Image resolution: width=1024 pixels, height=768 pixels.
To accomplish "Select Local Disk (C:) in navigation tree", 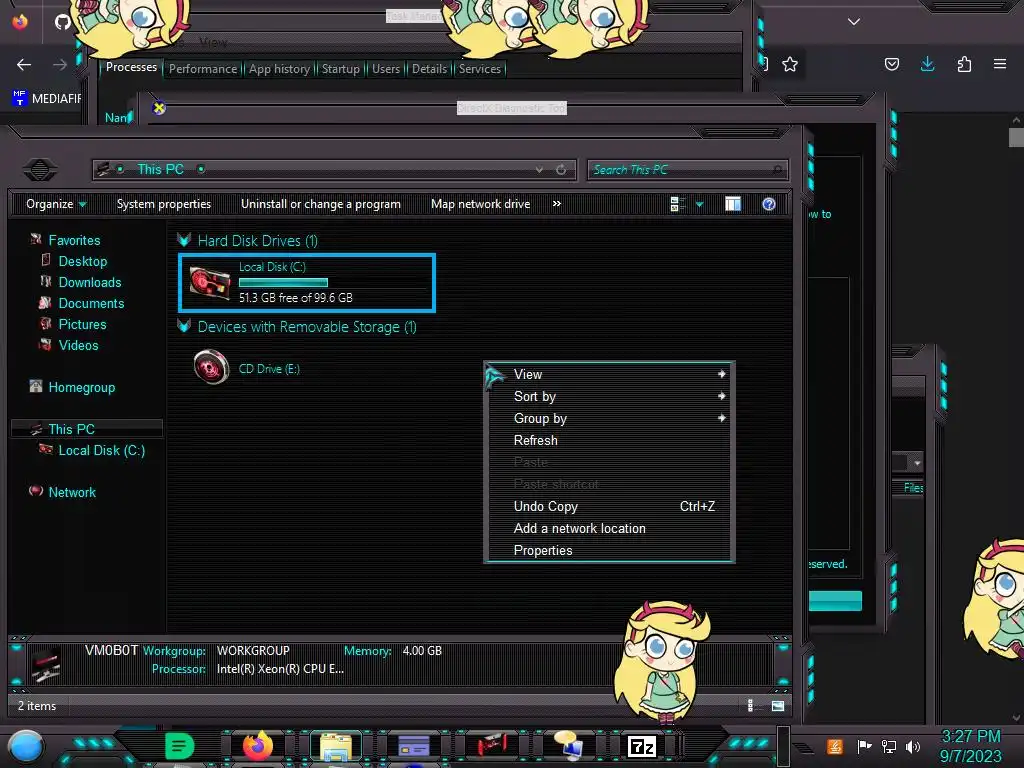I will [x=101, y=451].
